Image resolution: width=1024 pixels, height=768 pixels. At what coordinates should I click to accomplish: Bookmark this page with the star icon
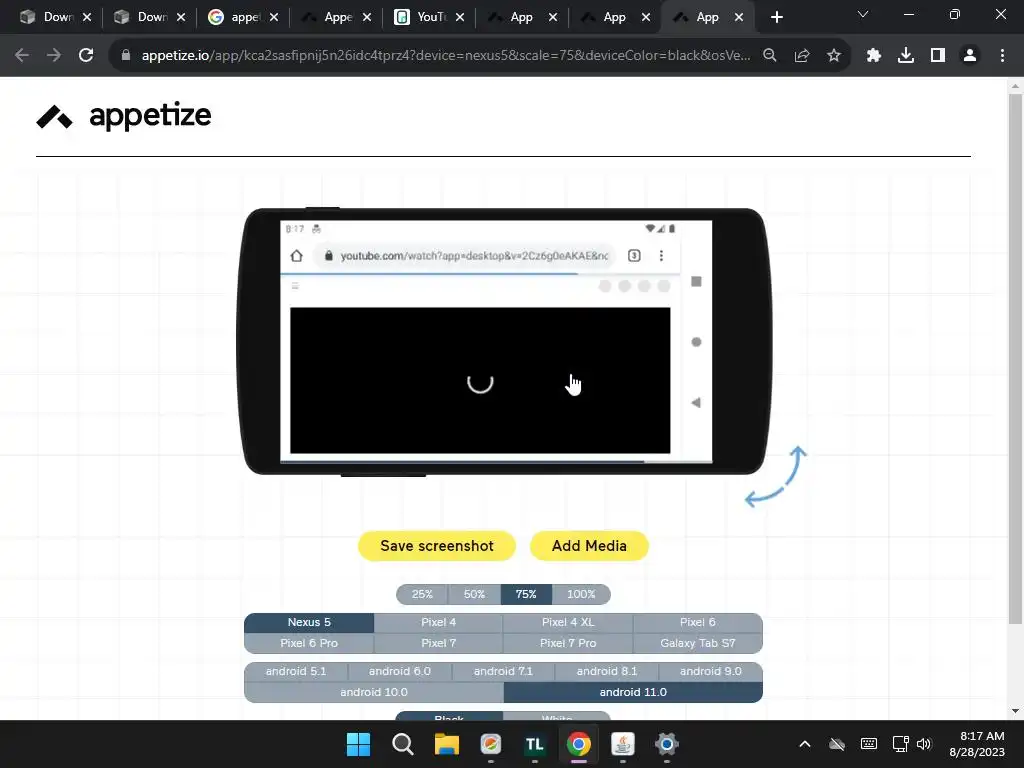(834, 56)
